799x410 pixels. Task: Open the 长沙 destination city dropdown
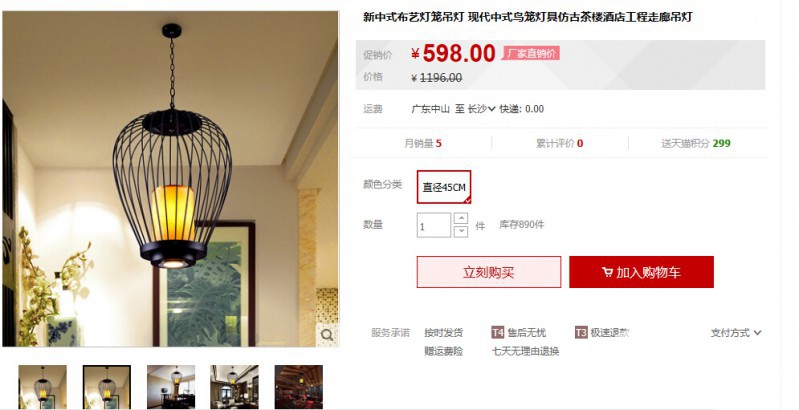click(x=482, y=108)
